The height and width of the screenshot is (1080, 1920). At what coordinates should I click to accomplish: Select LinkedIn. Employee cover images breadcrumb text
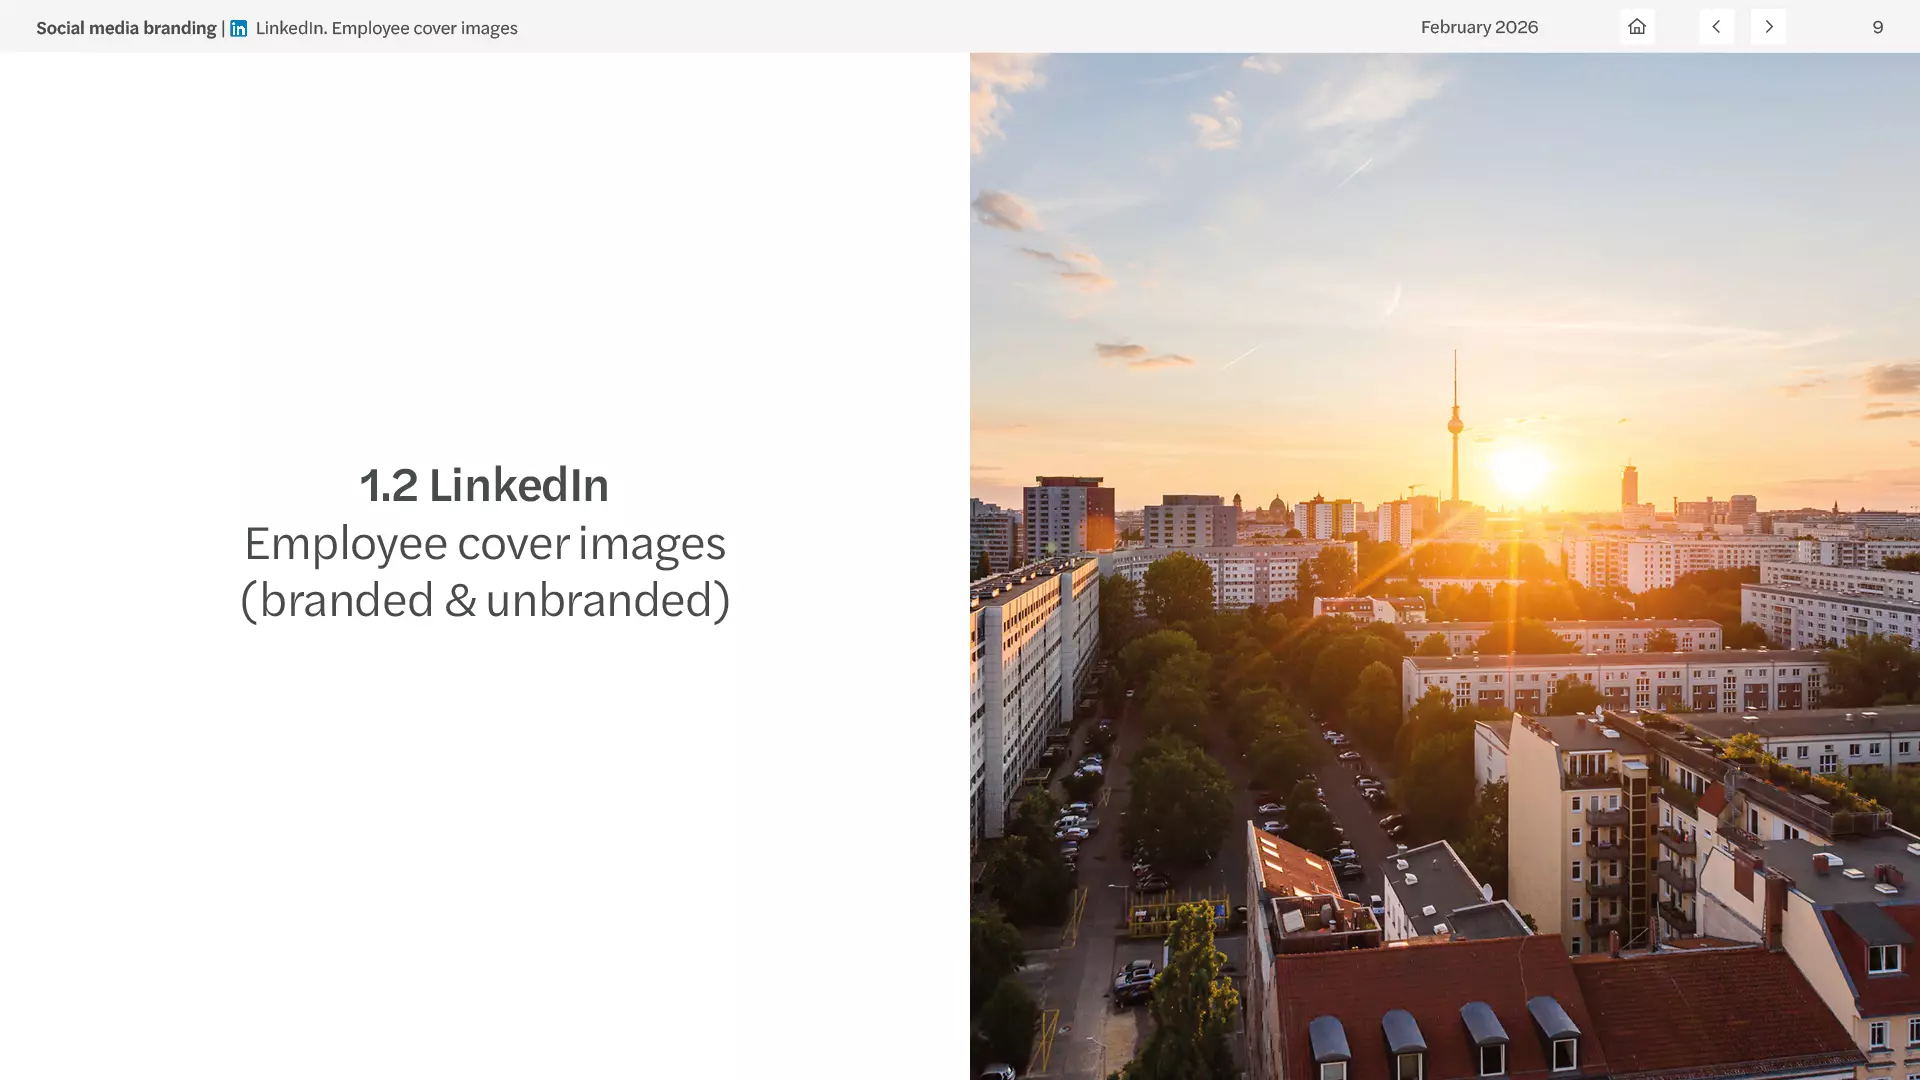386,28
